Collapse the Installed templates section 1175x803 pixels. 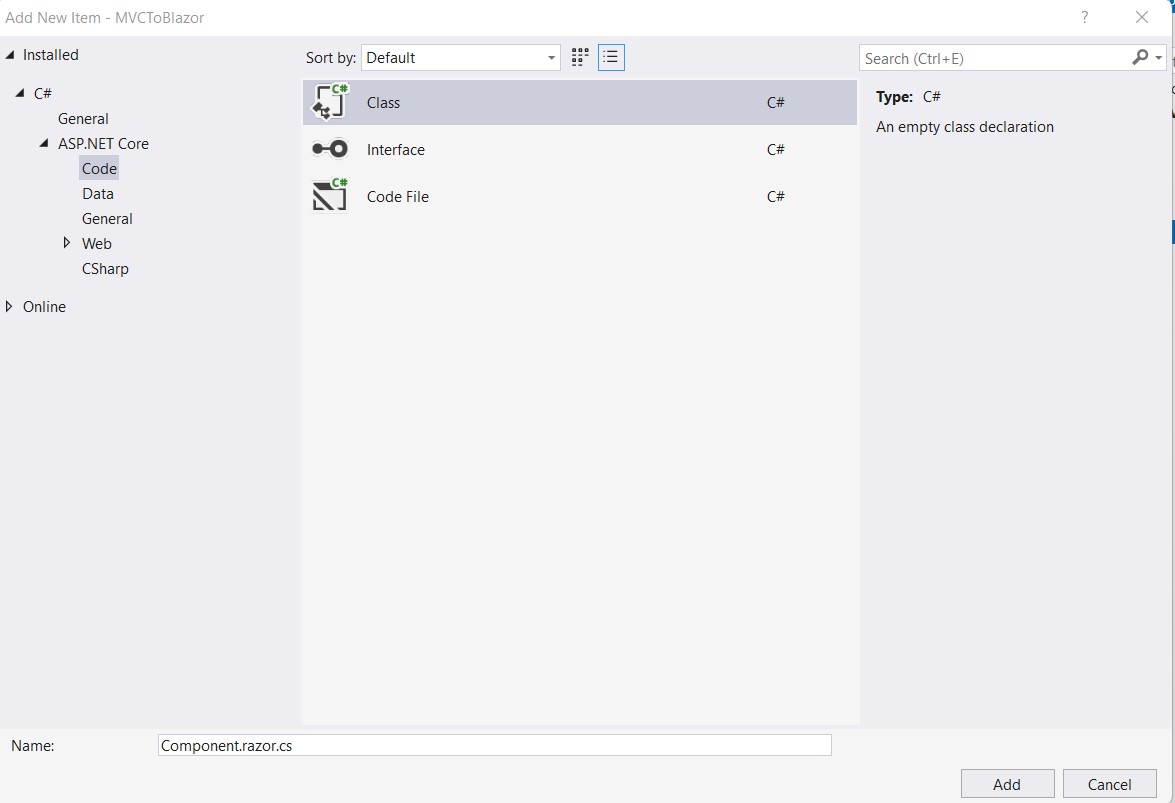tap(9, 54)
